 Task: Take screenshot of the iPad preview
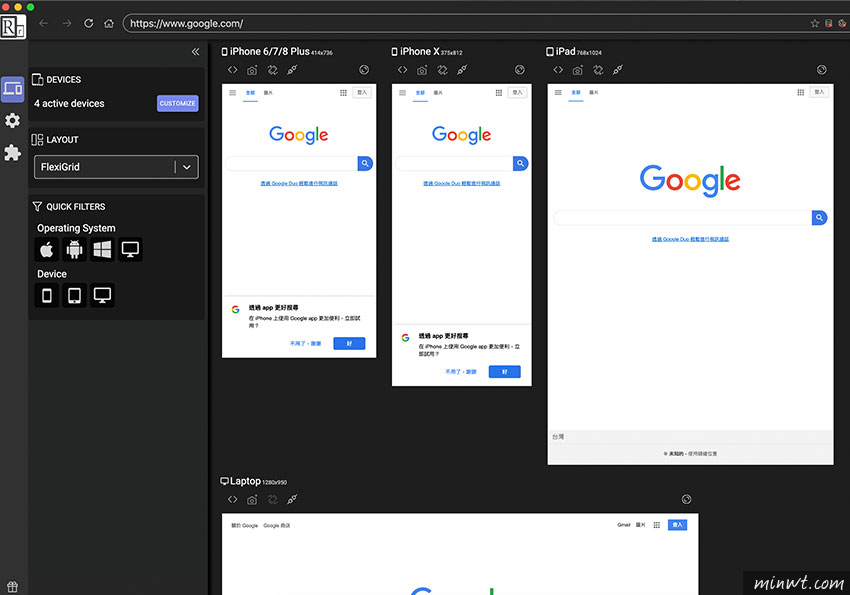[x=578, y=70]
